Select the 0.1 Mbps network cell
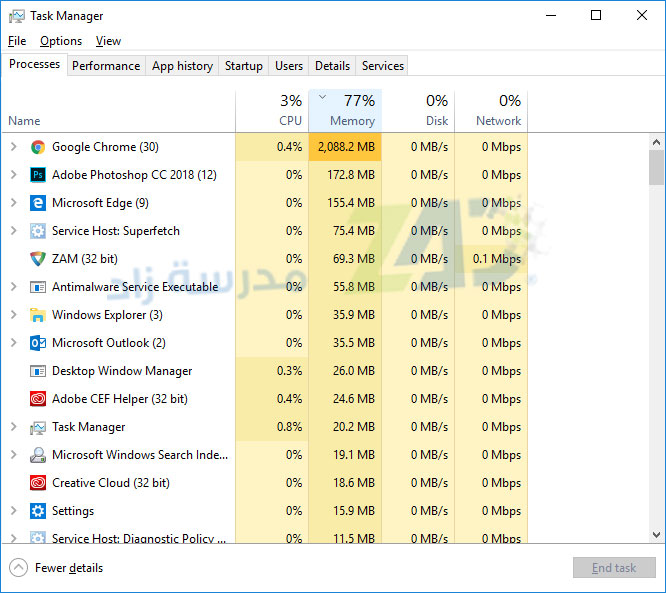The image size is (666, 593). click(x=491, y=259)
